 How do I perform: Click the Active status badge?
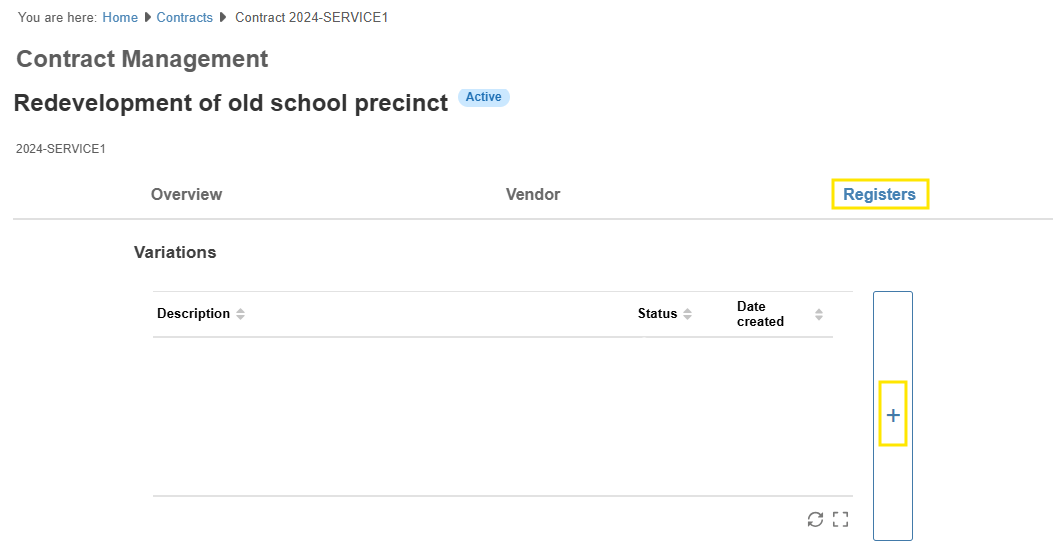tap(484, 97)
